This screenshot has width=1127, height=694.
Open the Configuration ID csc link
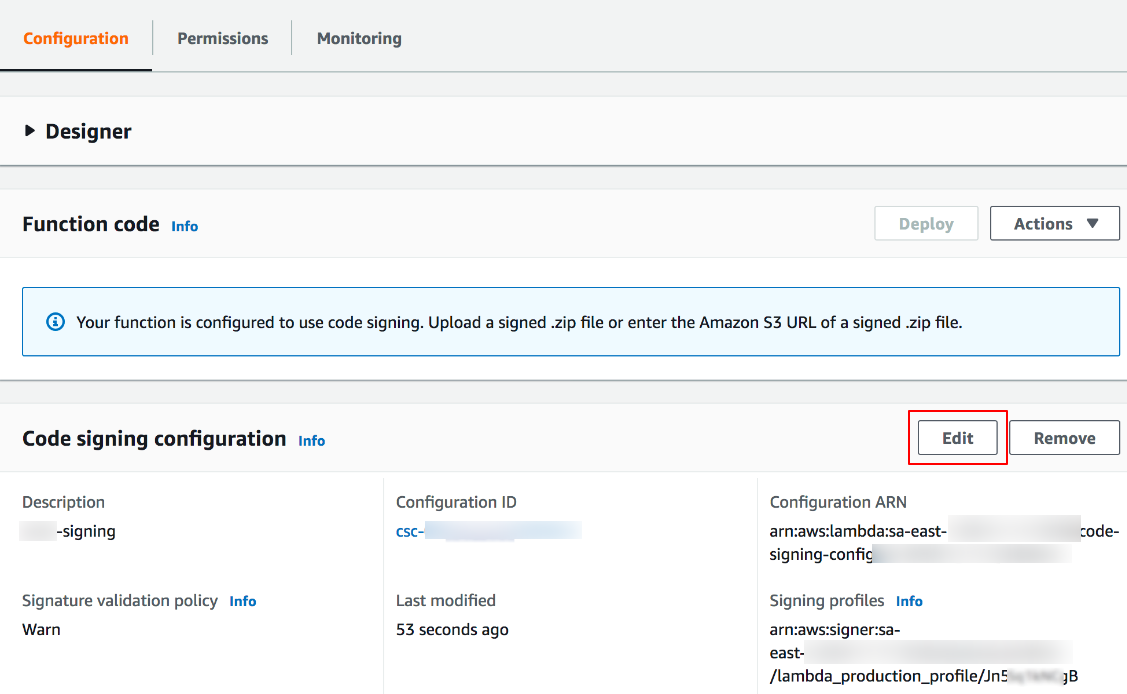point(487,531)
